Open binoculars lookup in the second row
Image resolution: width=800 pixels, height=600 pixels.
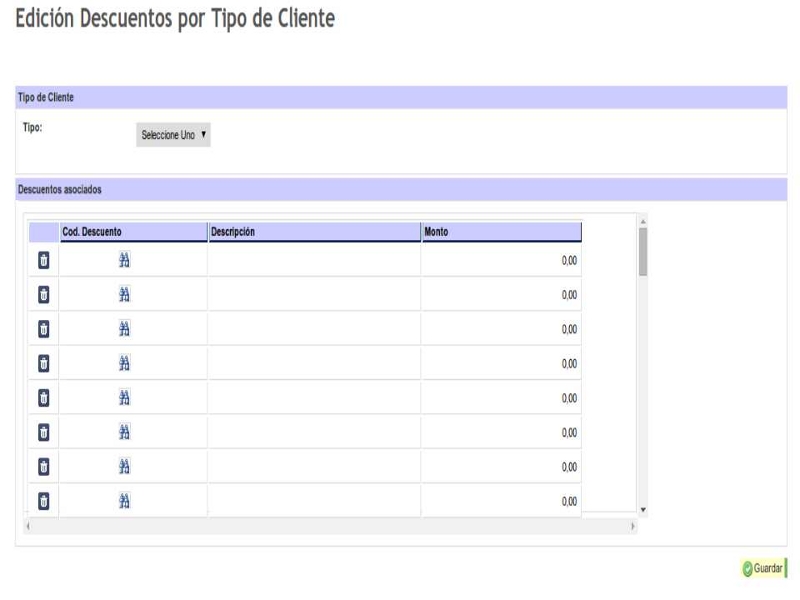coord(126,295)
